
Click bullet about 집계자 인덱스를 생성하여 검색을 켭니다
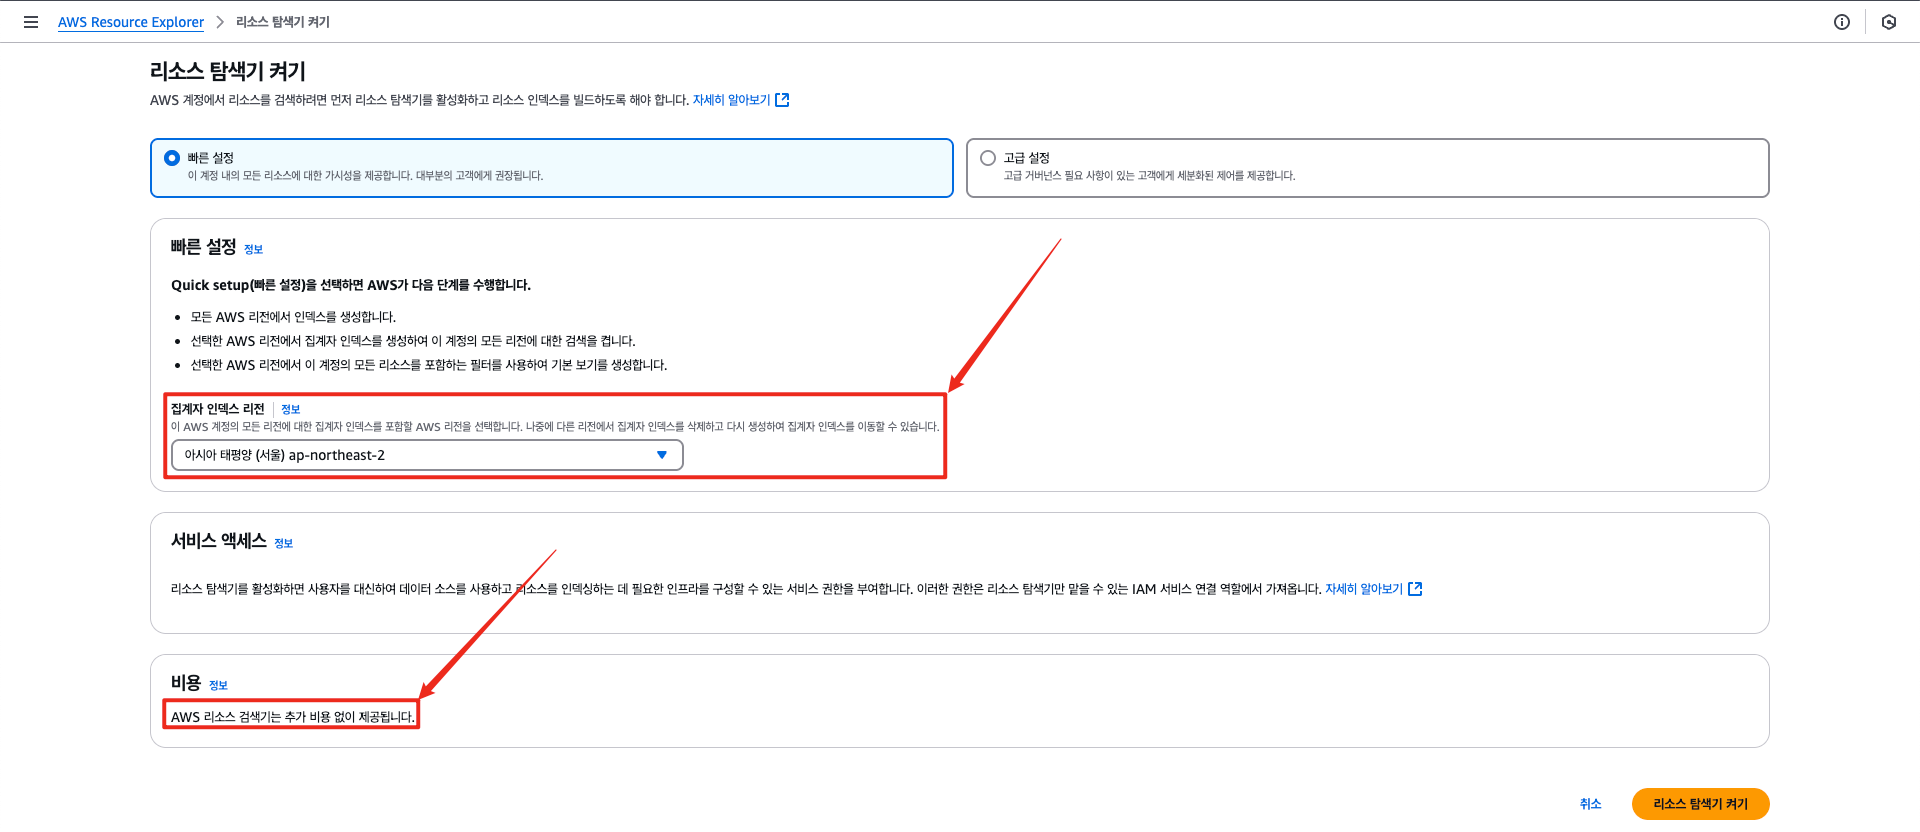click(413, 341)
